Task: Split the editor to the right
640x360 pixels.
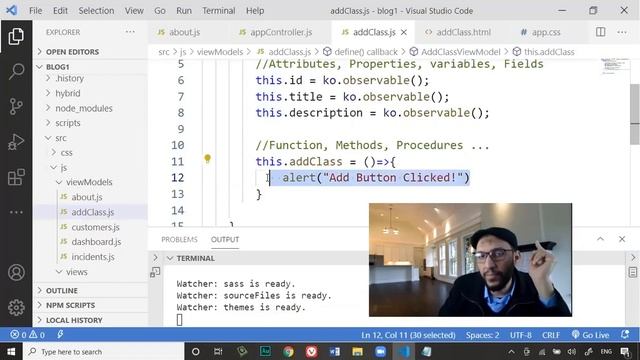Action: 600,32
